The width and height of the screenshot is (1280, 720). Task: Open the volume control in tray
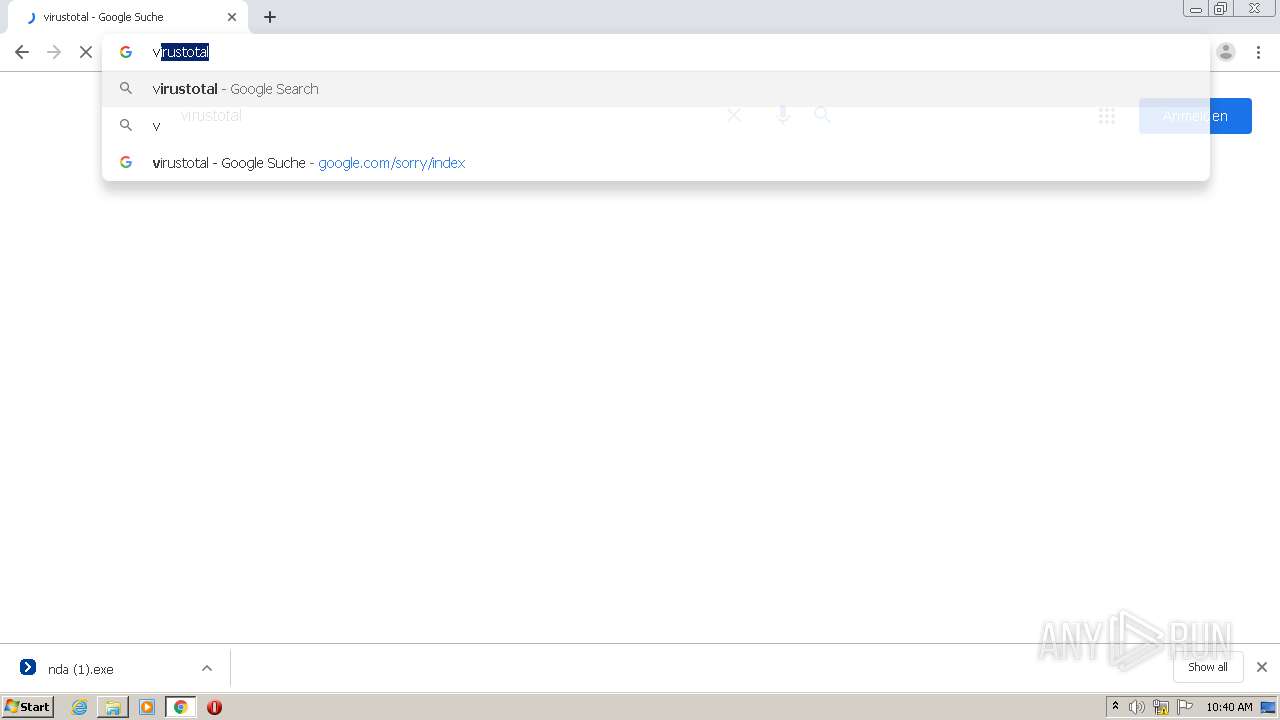point(1137,707)
